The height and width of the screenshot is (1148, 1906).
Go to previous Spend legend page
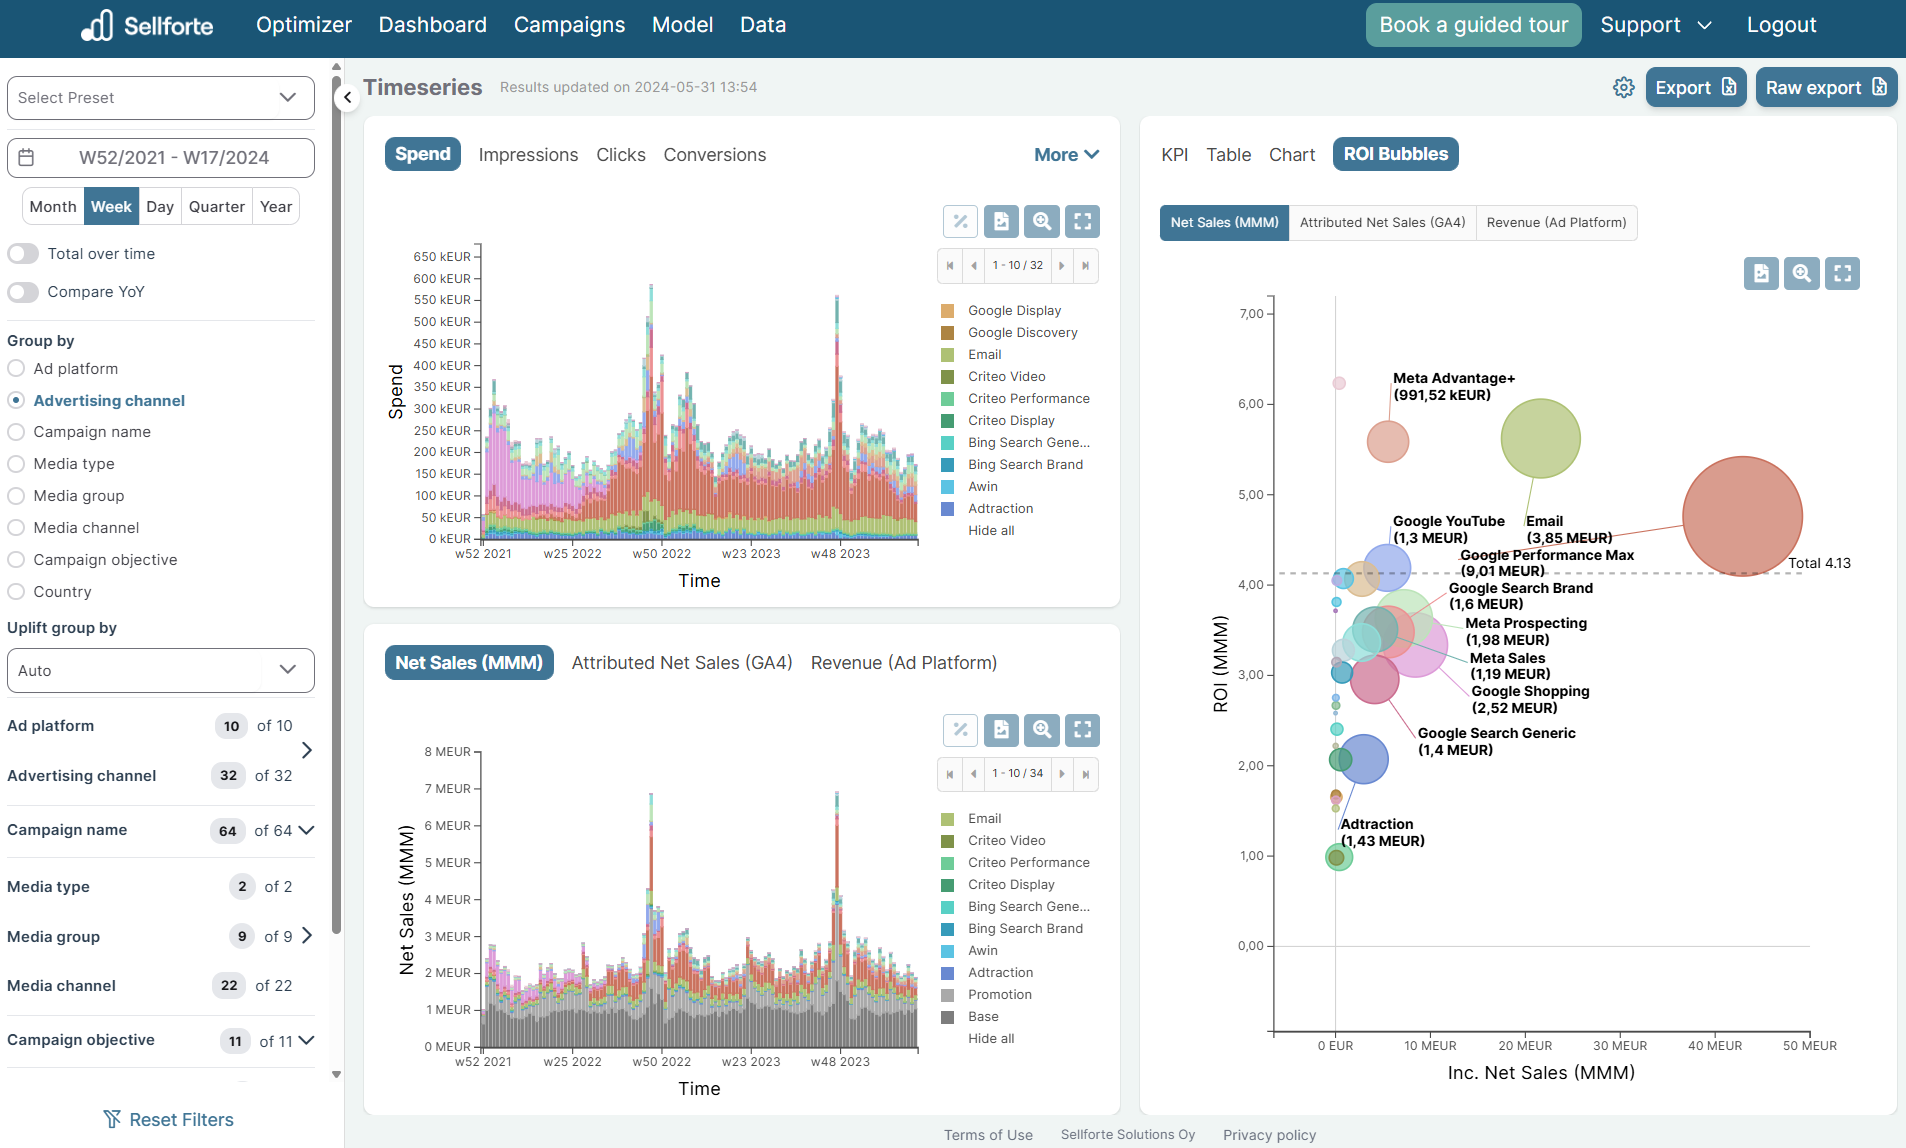(x=974, y=266)
